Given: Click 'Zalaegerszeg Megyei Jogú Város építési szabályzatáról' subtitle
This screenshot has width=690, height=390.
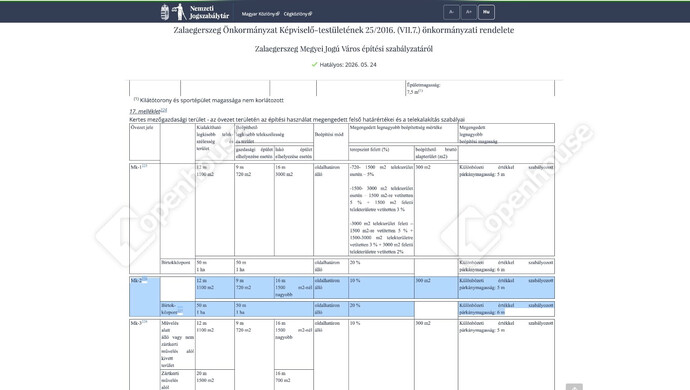Looking at the screenshot, I should click(x=344, y=49).
